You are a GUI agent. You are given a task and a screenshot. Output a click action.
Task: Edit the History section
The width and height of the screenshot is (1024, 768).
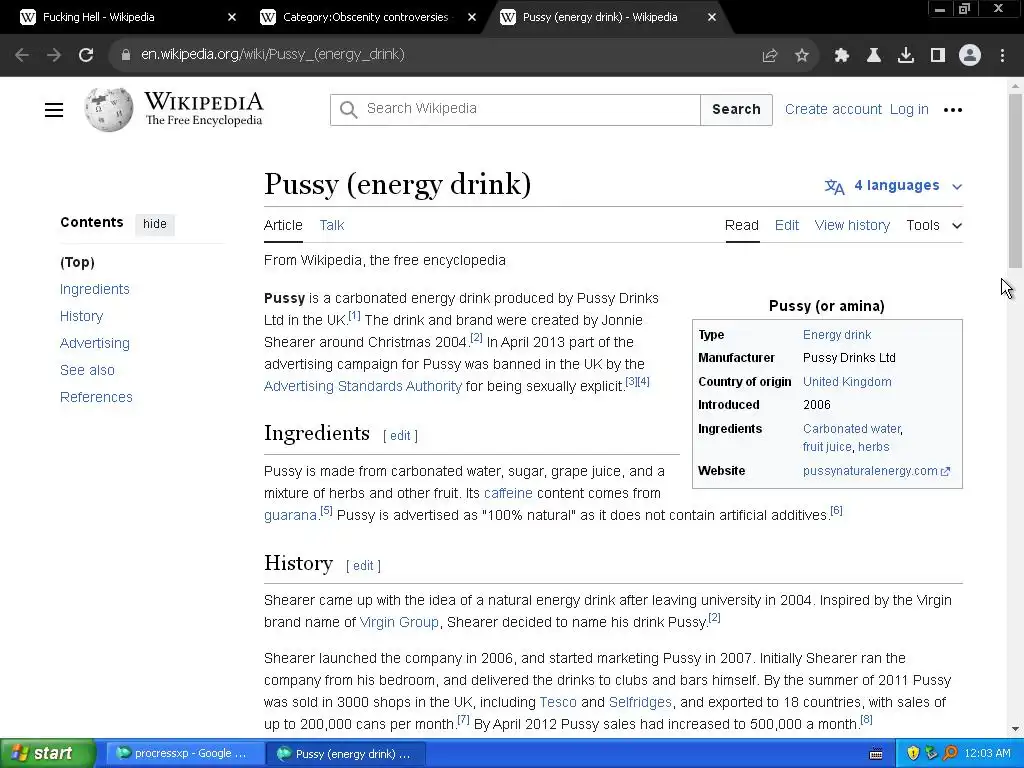tap(363, 566)
